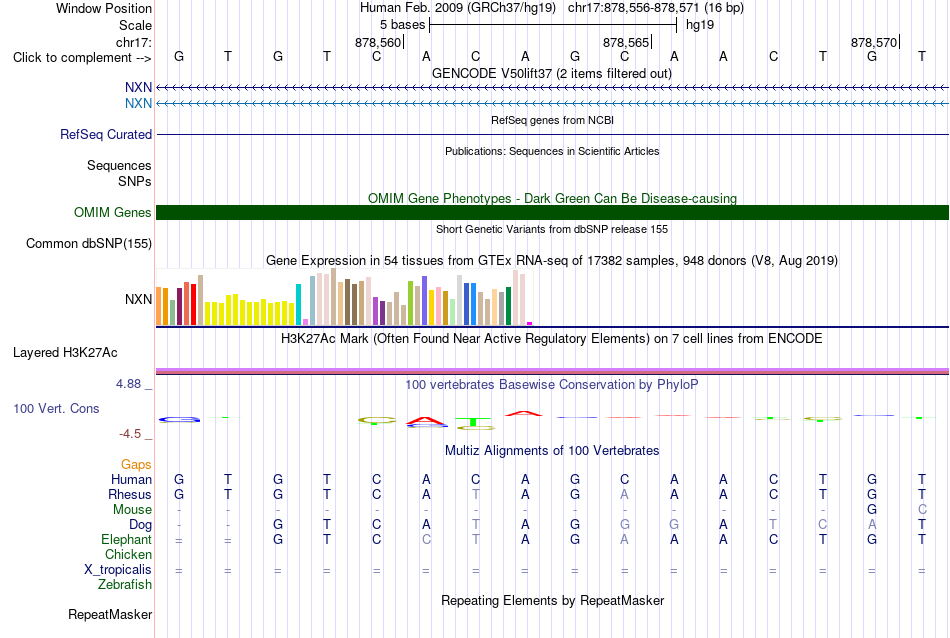Select the Rhesus species label
Screen dimensions: 950x638
(130, 494)
